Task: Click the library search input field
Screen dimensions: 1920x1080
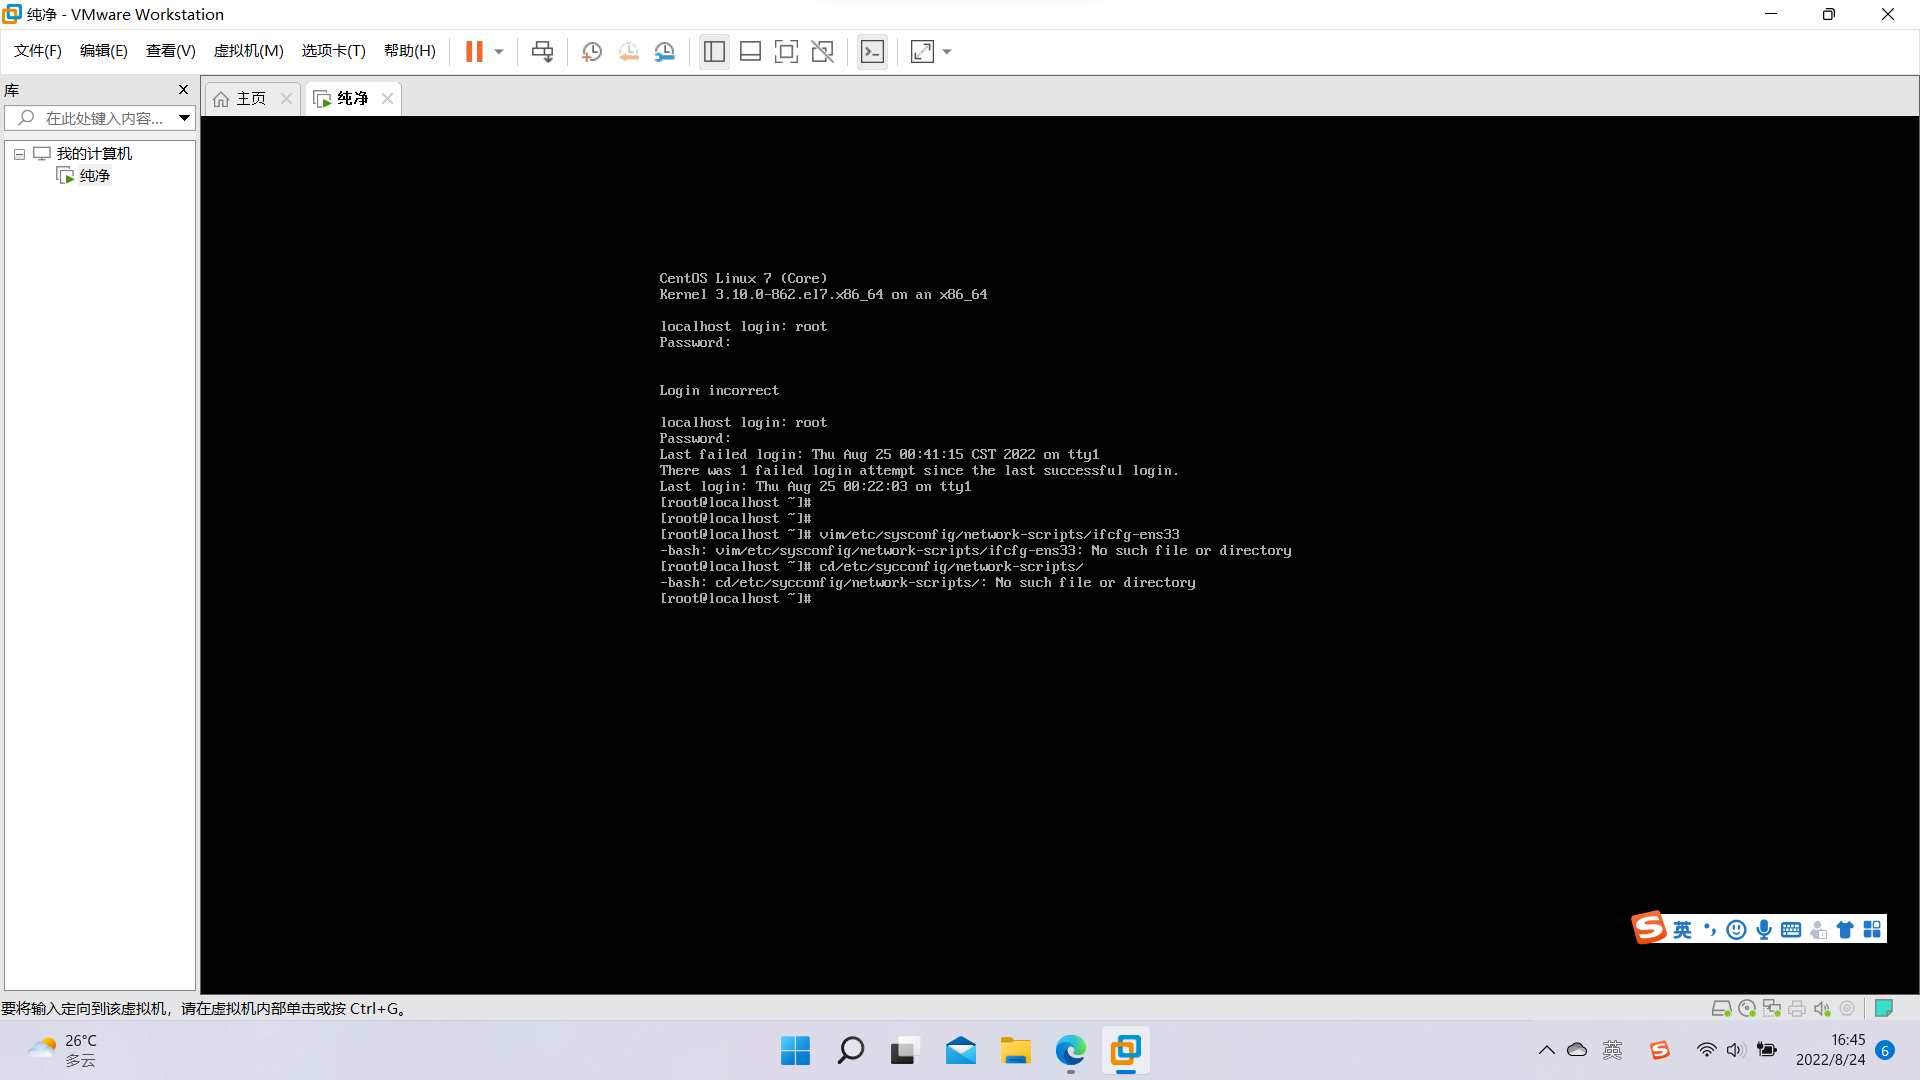Action: click(x=90, y=118)
